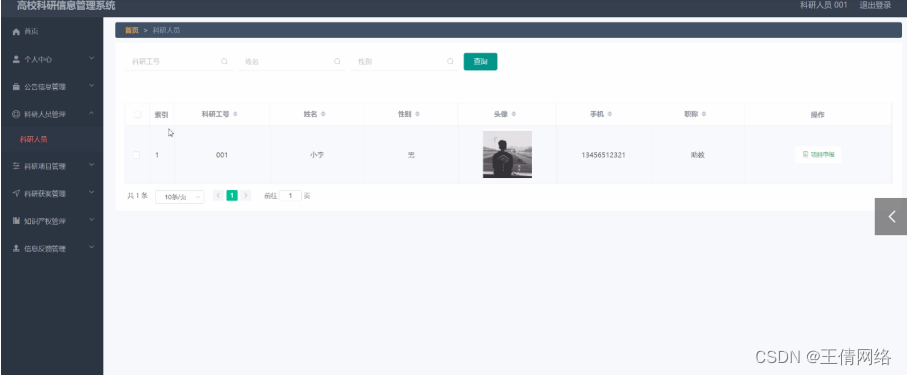Click the 操作 column header
This screenshot has height=375, width=907.
[817, 115]
